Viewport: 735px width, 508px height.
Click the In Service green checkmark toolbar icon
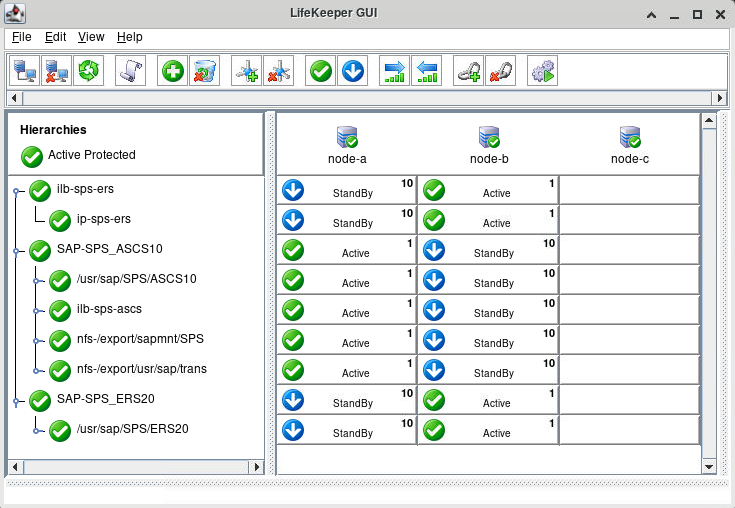(x=321, y=71)
